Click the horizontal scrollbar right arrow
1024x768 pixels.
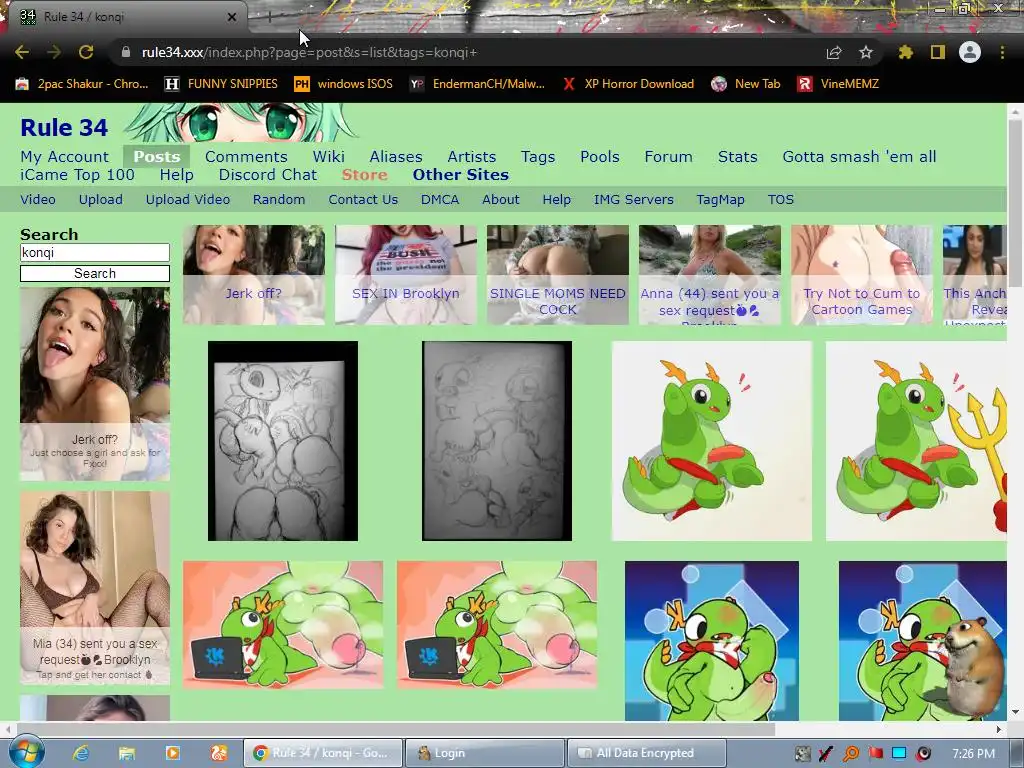click(999, 729)
